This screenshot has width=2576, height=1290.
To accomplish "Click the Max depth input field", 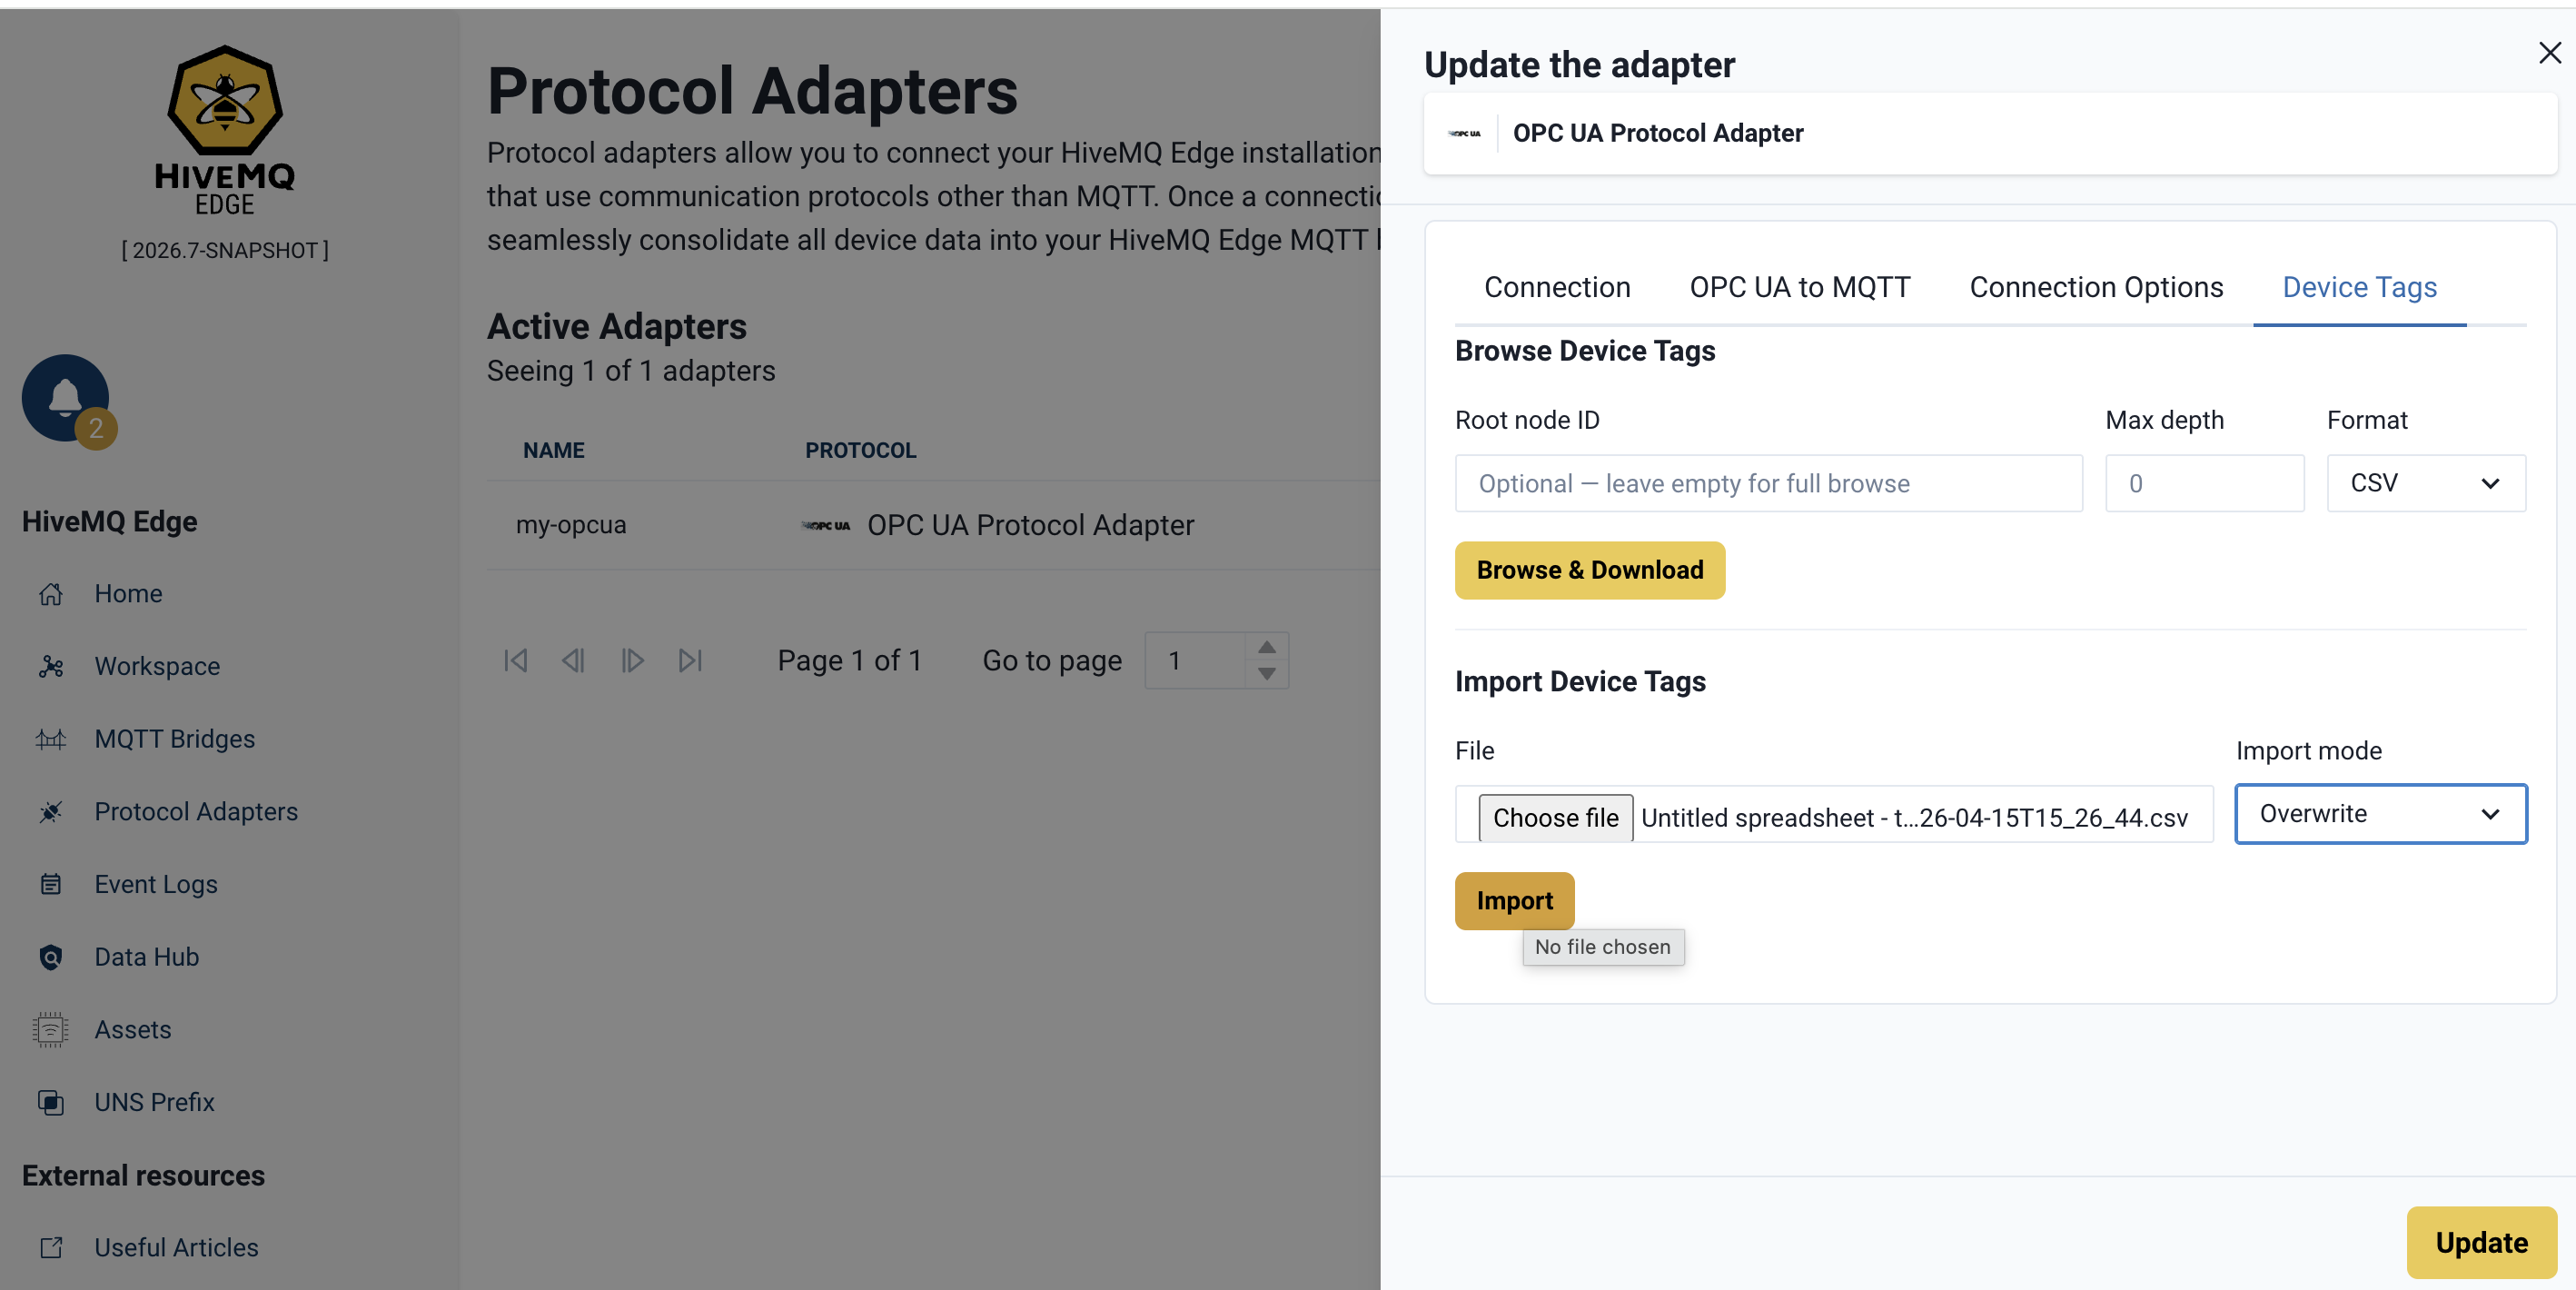I will point(2204,484).
